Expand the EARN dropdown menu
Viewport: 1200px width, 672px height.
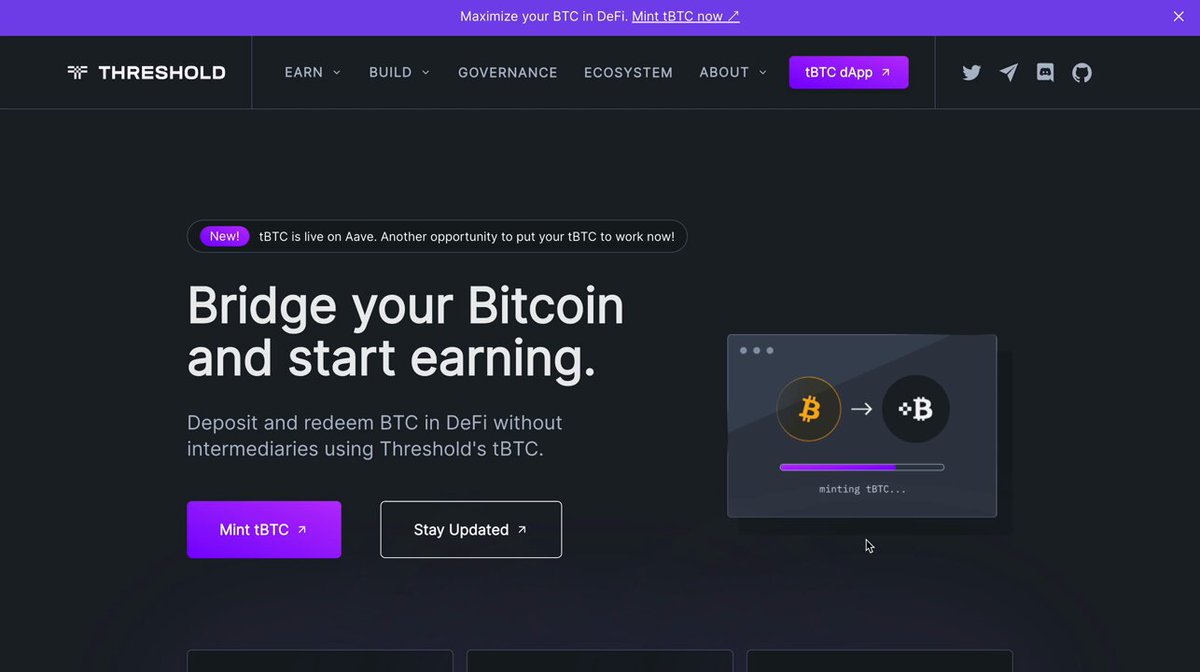click(313, 73)
